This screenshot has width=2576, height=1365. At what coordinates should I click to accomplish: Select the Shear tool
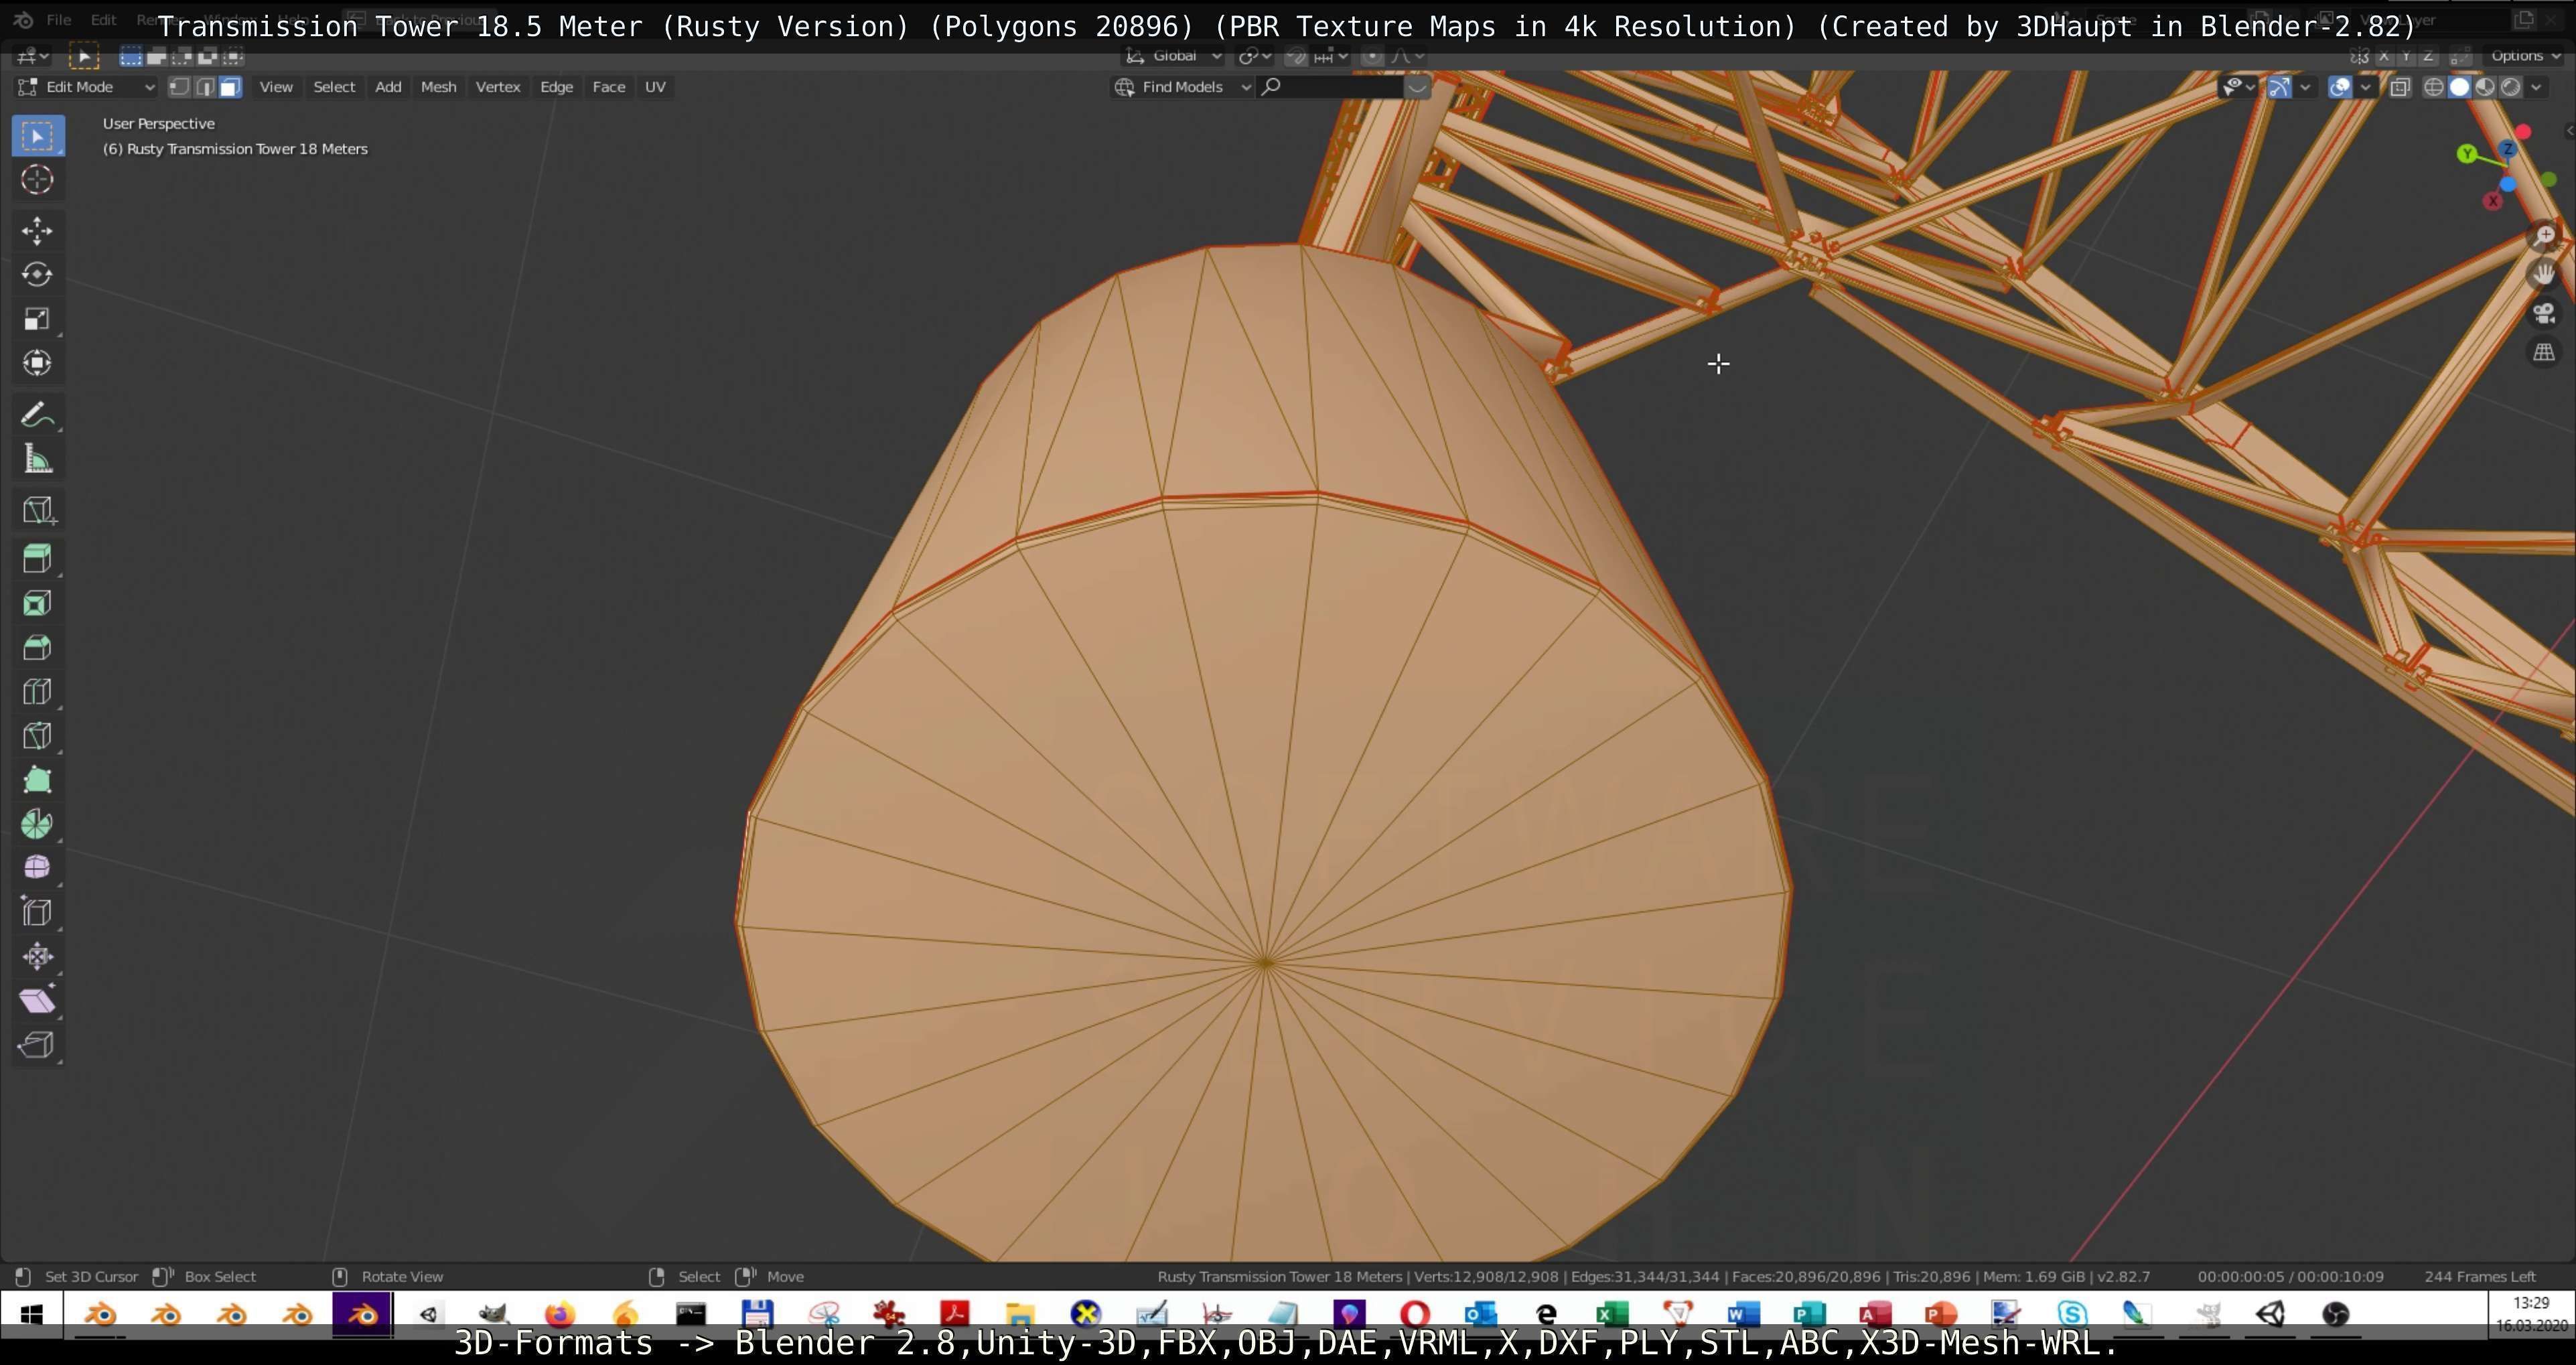(38, 1001)
